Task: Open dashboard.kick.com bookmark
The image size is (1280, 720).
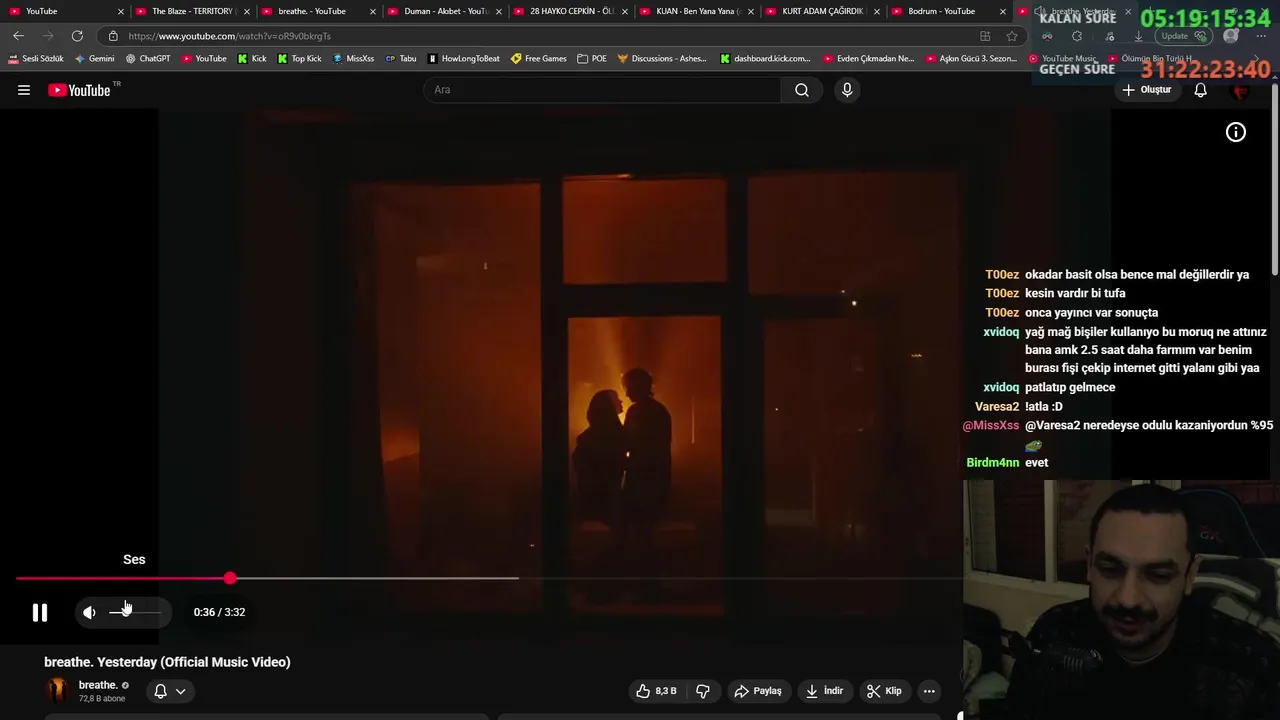Action: click(x=766, y=58)
